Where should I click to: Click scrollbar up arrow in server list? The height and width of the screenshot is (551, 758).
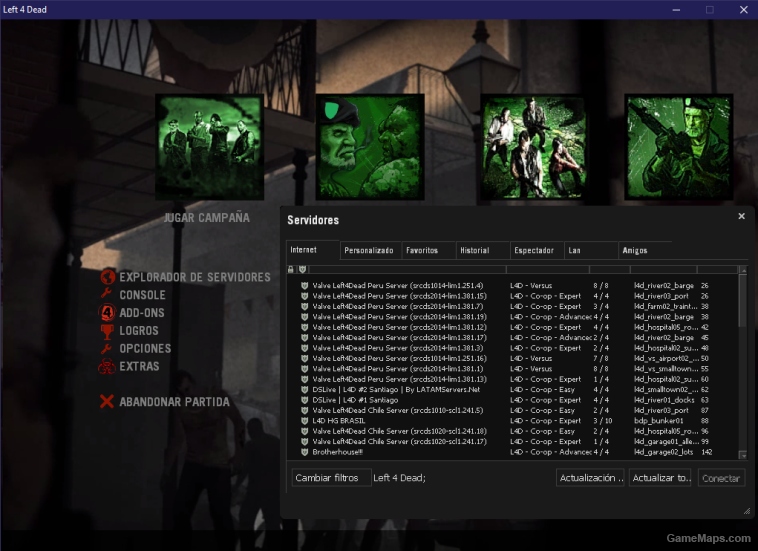743,270
